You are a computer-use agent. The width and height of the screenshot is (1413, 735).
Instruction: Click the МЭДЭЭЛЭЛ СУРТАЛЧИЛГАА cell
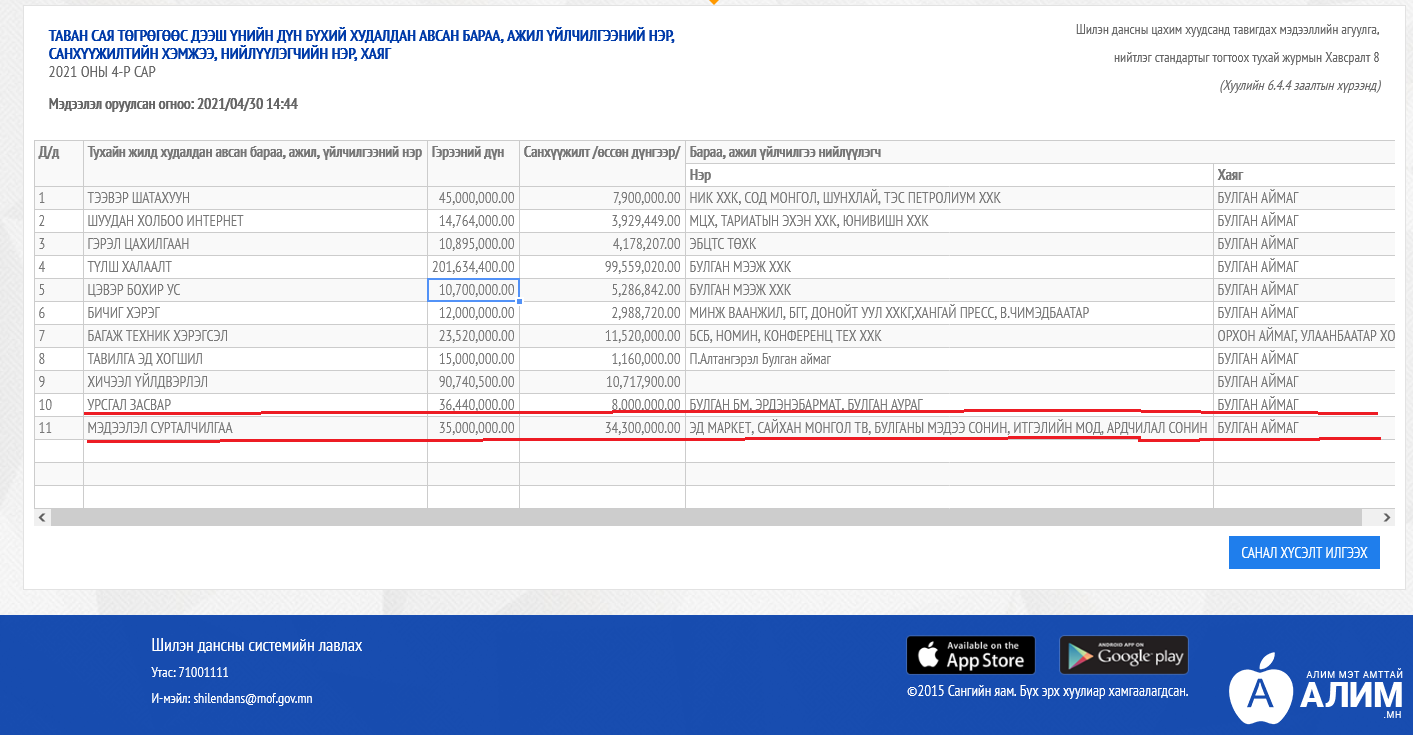tap(256, 428)
